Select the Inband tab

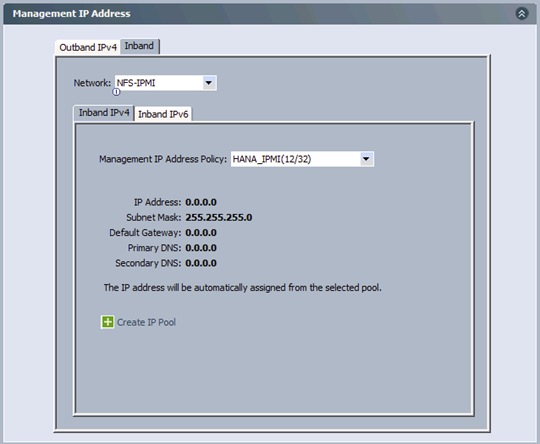(x=139, y=46)
